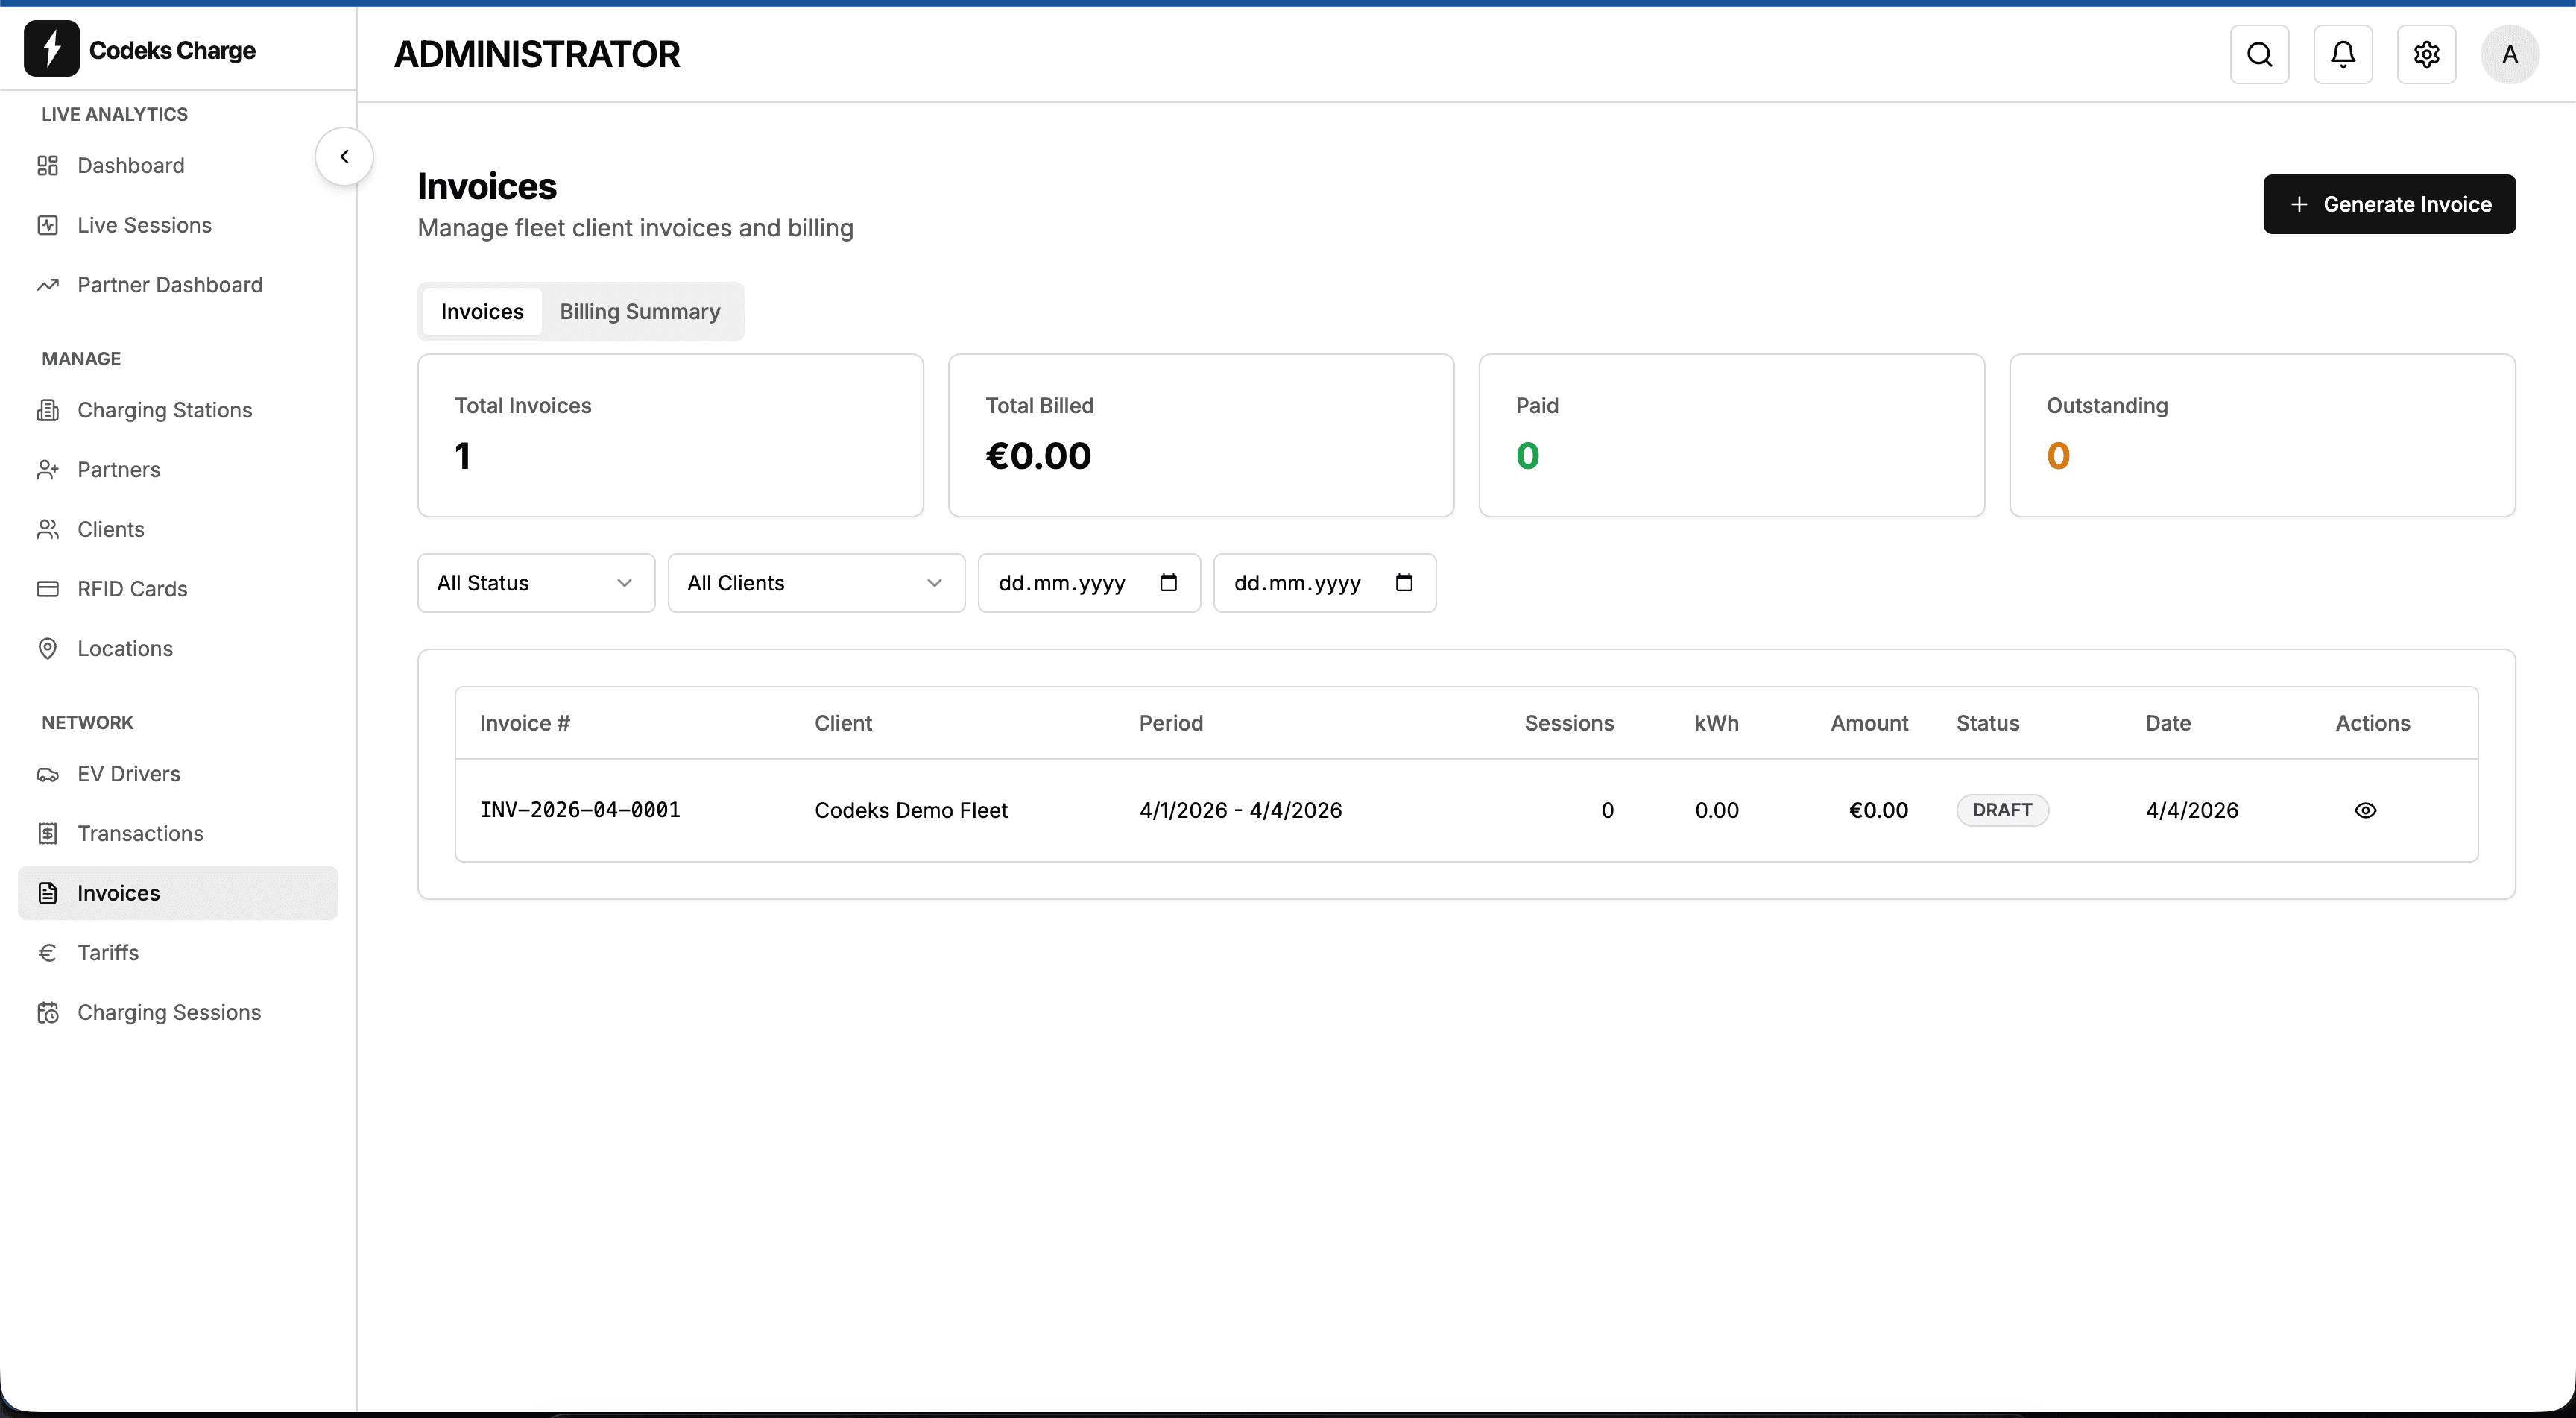This screenshot has height=1418, width=2576.
Task: Open the All Status dropdown
Action: pos(535,583)
